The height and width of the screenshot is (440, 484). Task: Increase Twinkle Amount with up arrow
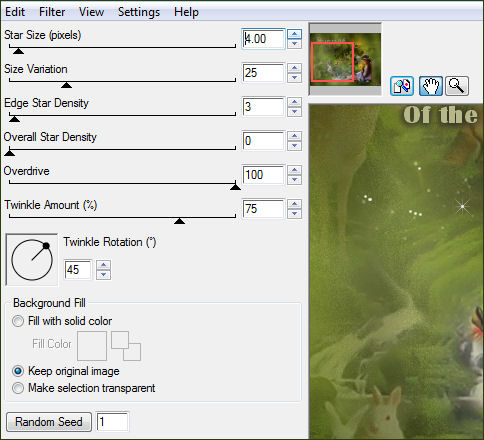pos(294,204)
